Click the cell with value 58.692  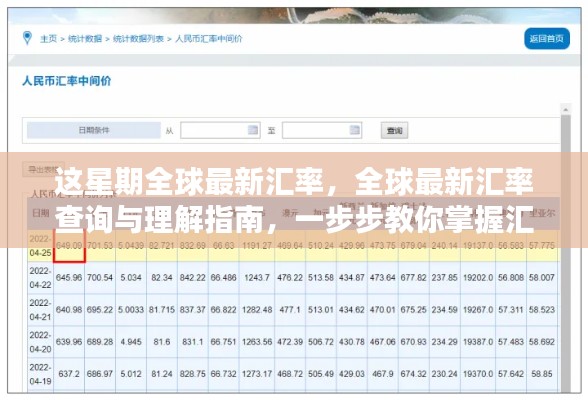[542, 342]
